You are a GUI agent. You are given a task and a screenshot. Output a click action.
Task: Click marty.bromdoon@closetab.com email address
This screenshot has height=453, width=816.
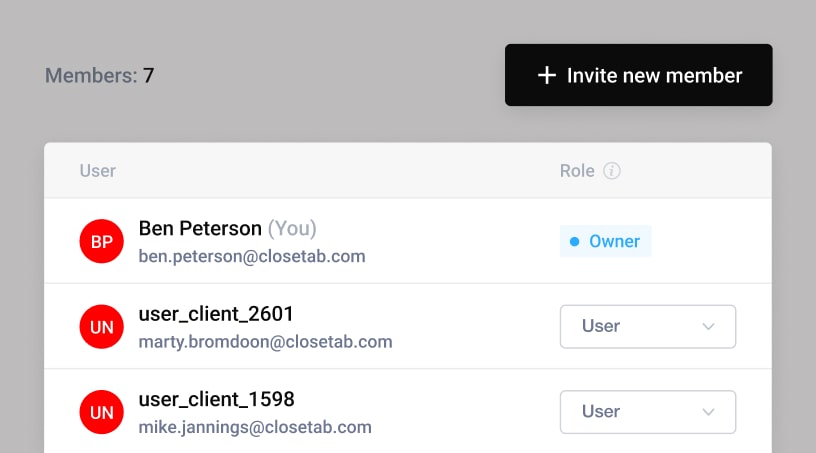coord(265,342)
